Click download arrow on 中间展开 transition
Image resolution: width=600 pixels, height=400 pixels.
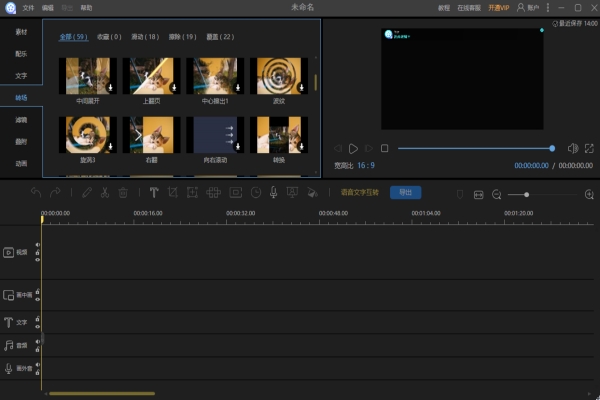(x=111, y=88)
